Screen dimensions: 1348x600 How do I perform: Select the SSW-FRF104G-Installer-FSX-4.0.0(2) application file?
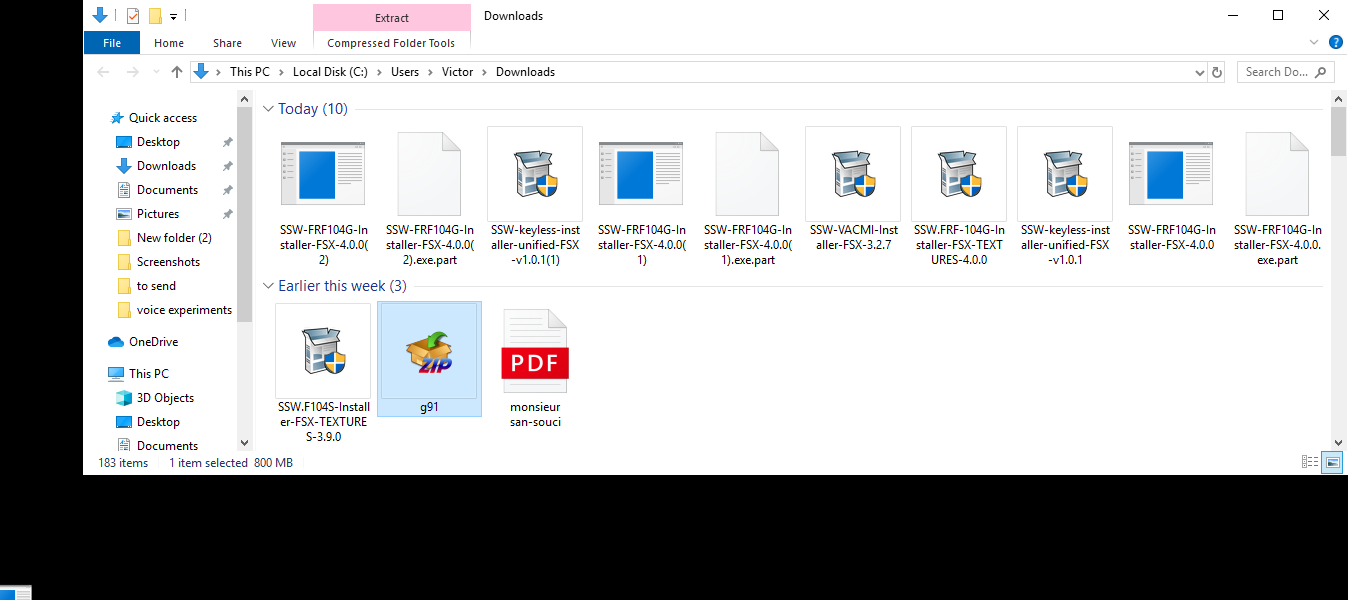coord(323,198)
